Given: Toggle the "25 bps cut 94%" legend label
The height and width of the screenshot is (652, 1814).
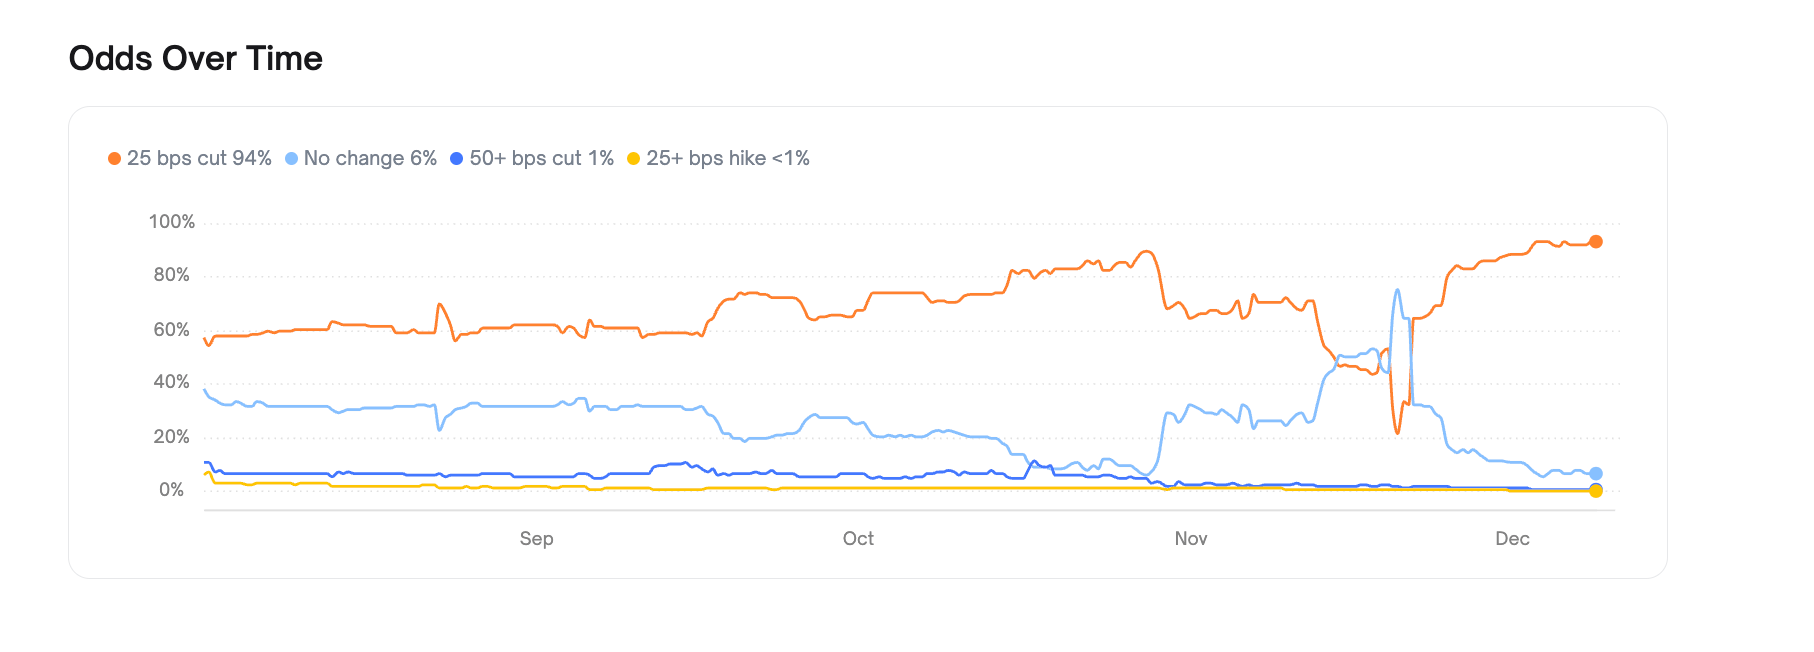Looking at the screenshot, I should coord(199,158).
